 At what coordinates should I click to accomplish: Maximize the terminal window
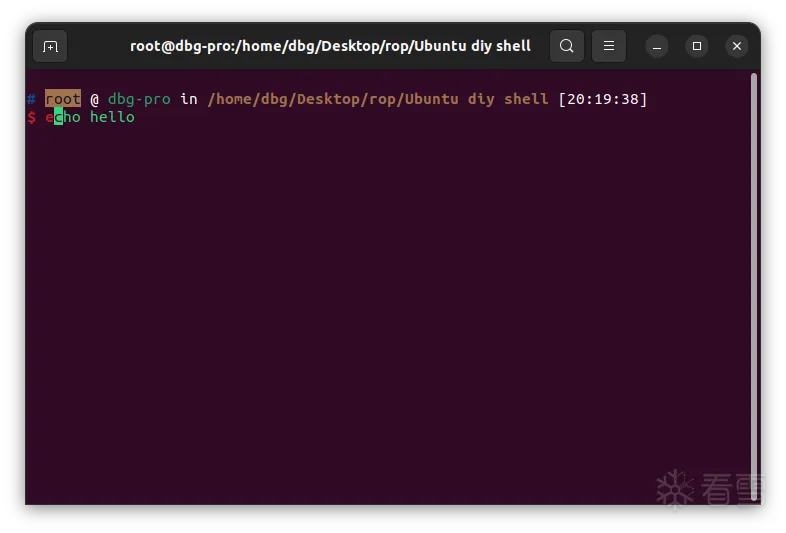pyautogui.click(x=697, y=46)
